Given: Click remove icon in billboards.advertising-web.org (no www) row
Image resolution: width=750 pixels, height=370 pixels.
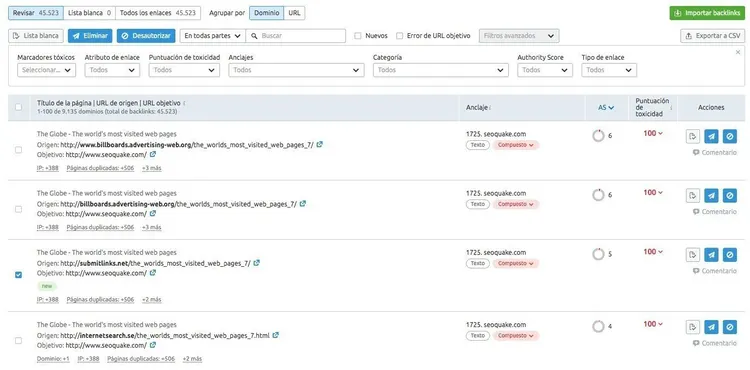Looking at the screenshot, I should (711, 196).
